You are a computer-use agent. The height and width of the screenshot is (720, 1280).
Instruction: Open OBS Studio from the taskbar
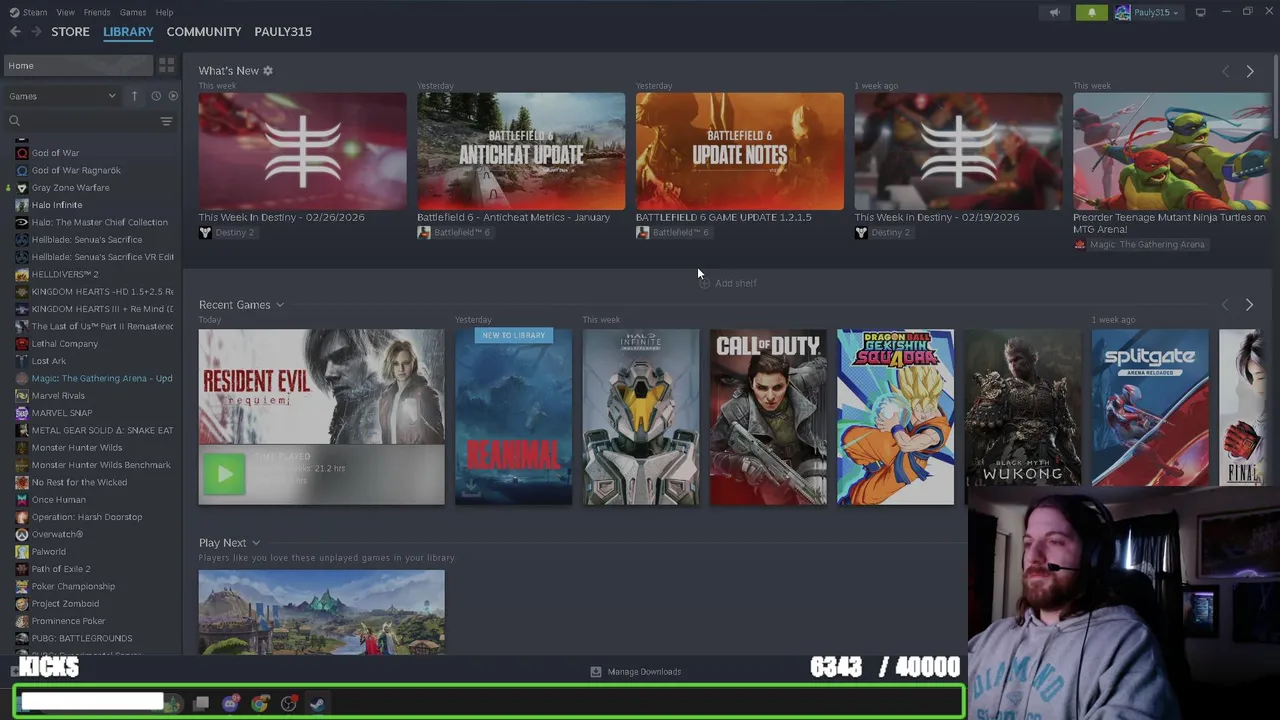tap(288, 703)
